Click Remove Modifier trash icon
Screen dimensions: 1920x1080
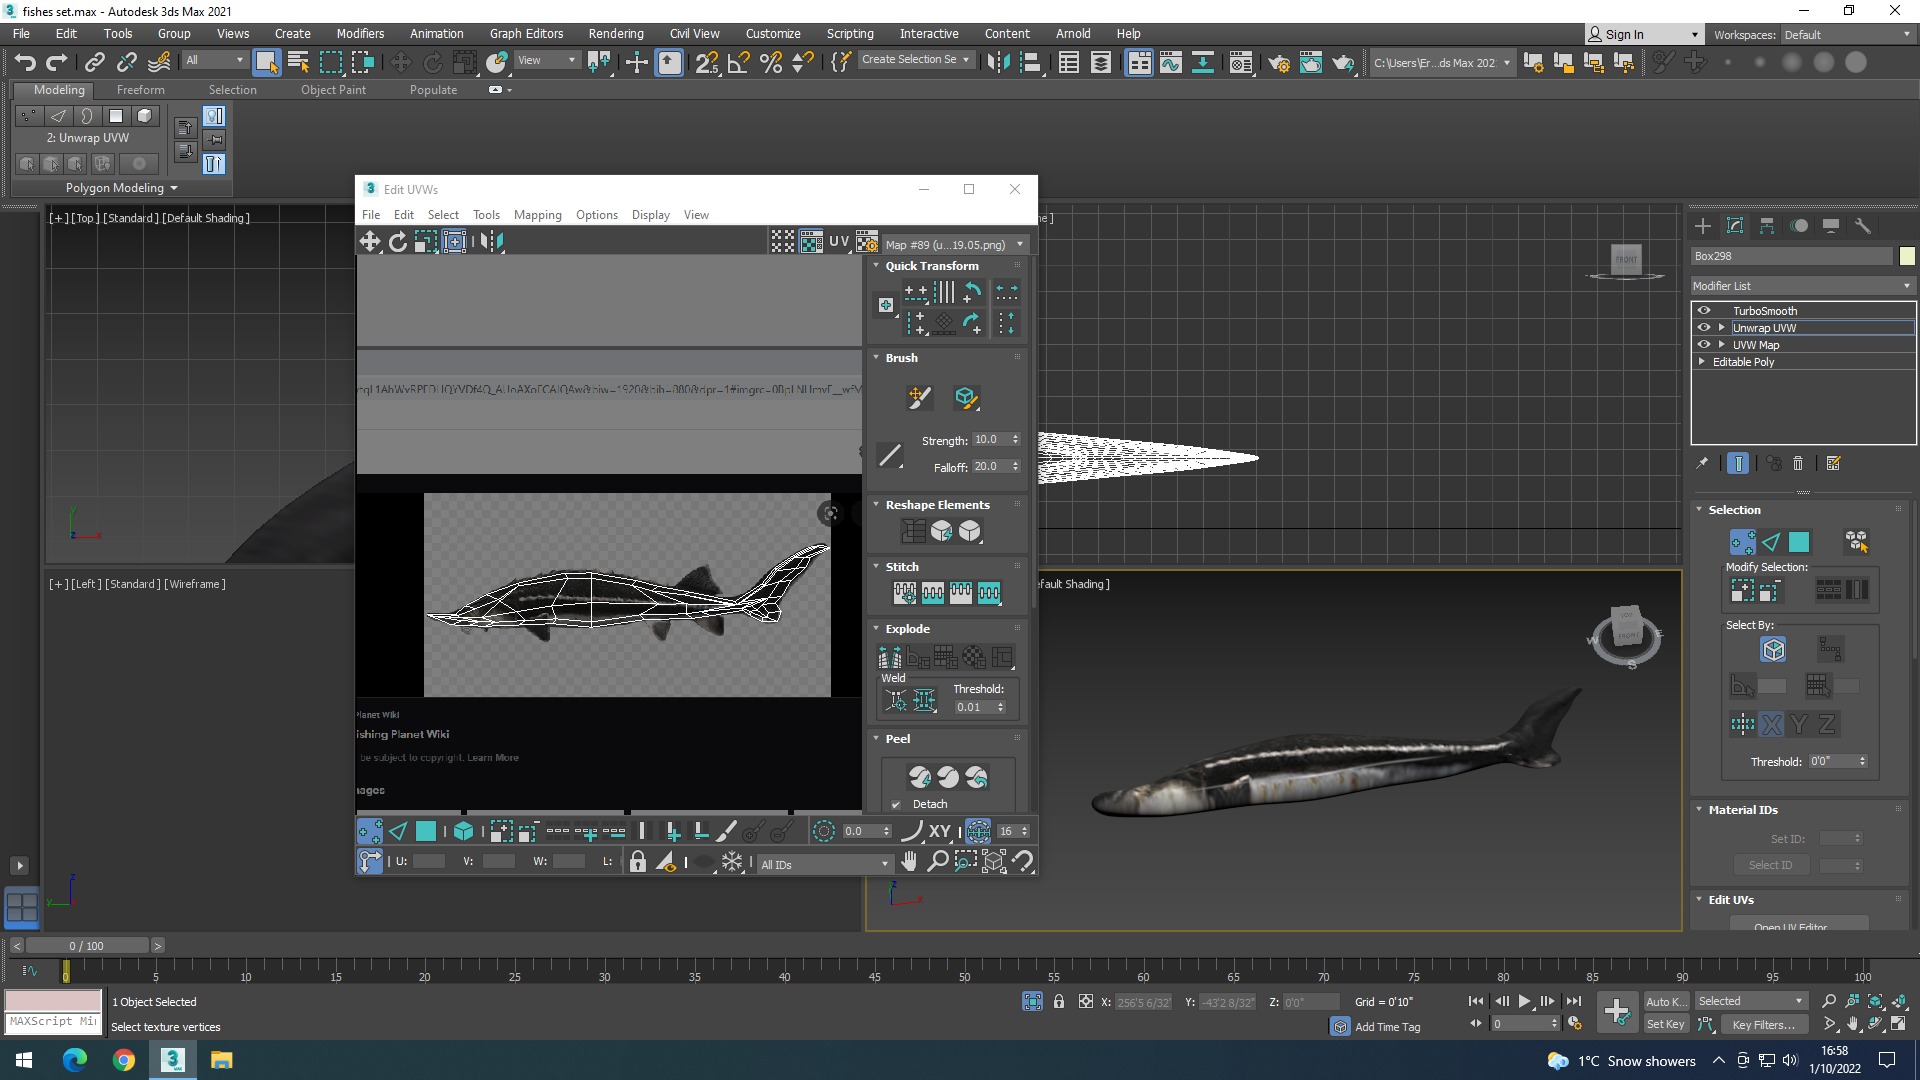point(1798,463)
